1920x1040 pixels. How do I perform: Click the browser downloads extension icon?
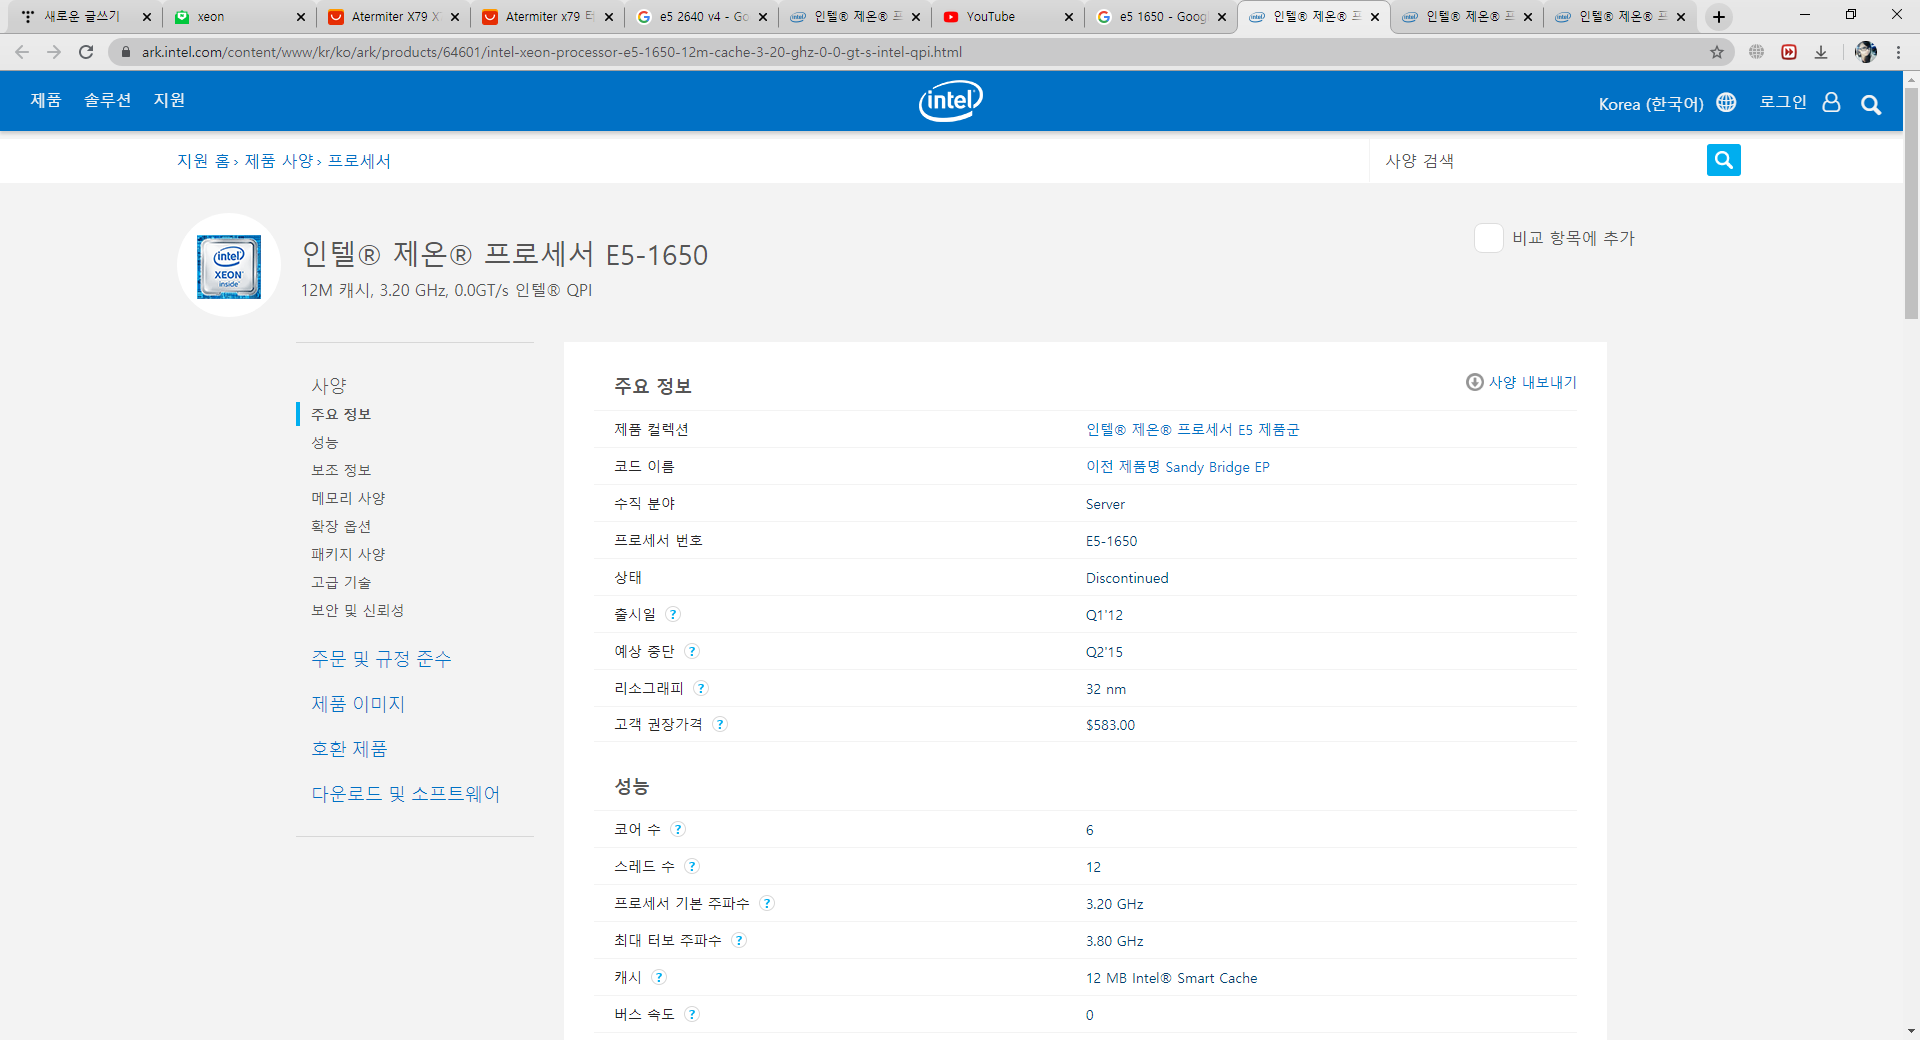click(1821, 52)
